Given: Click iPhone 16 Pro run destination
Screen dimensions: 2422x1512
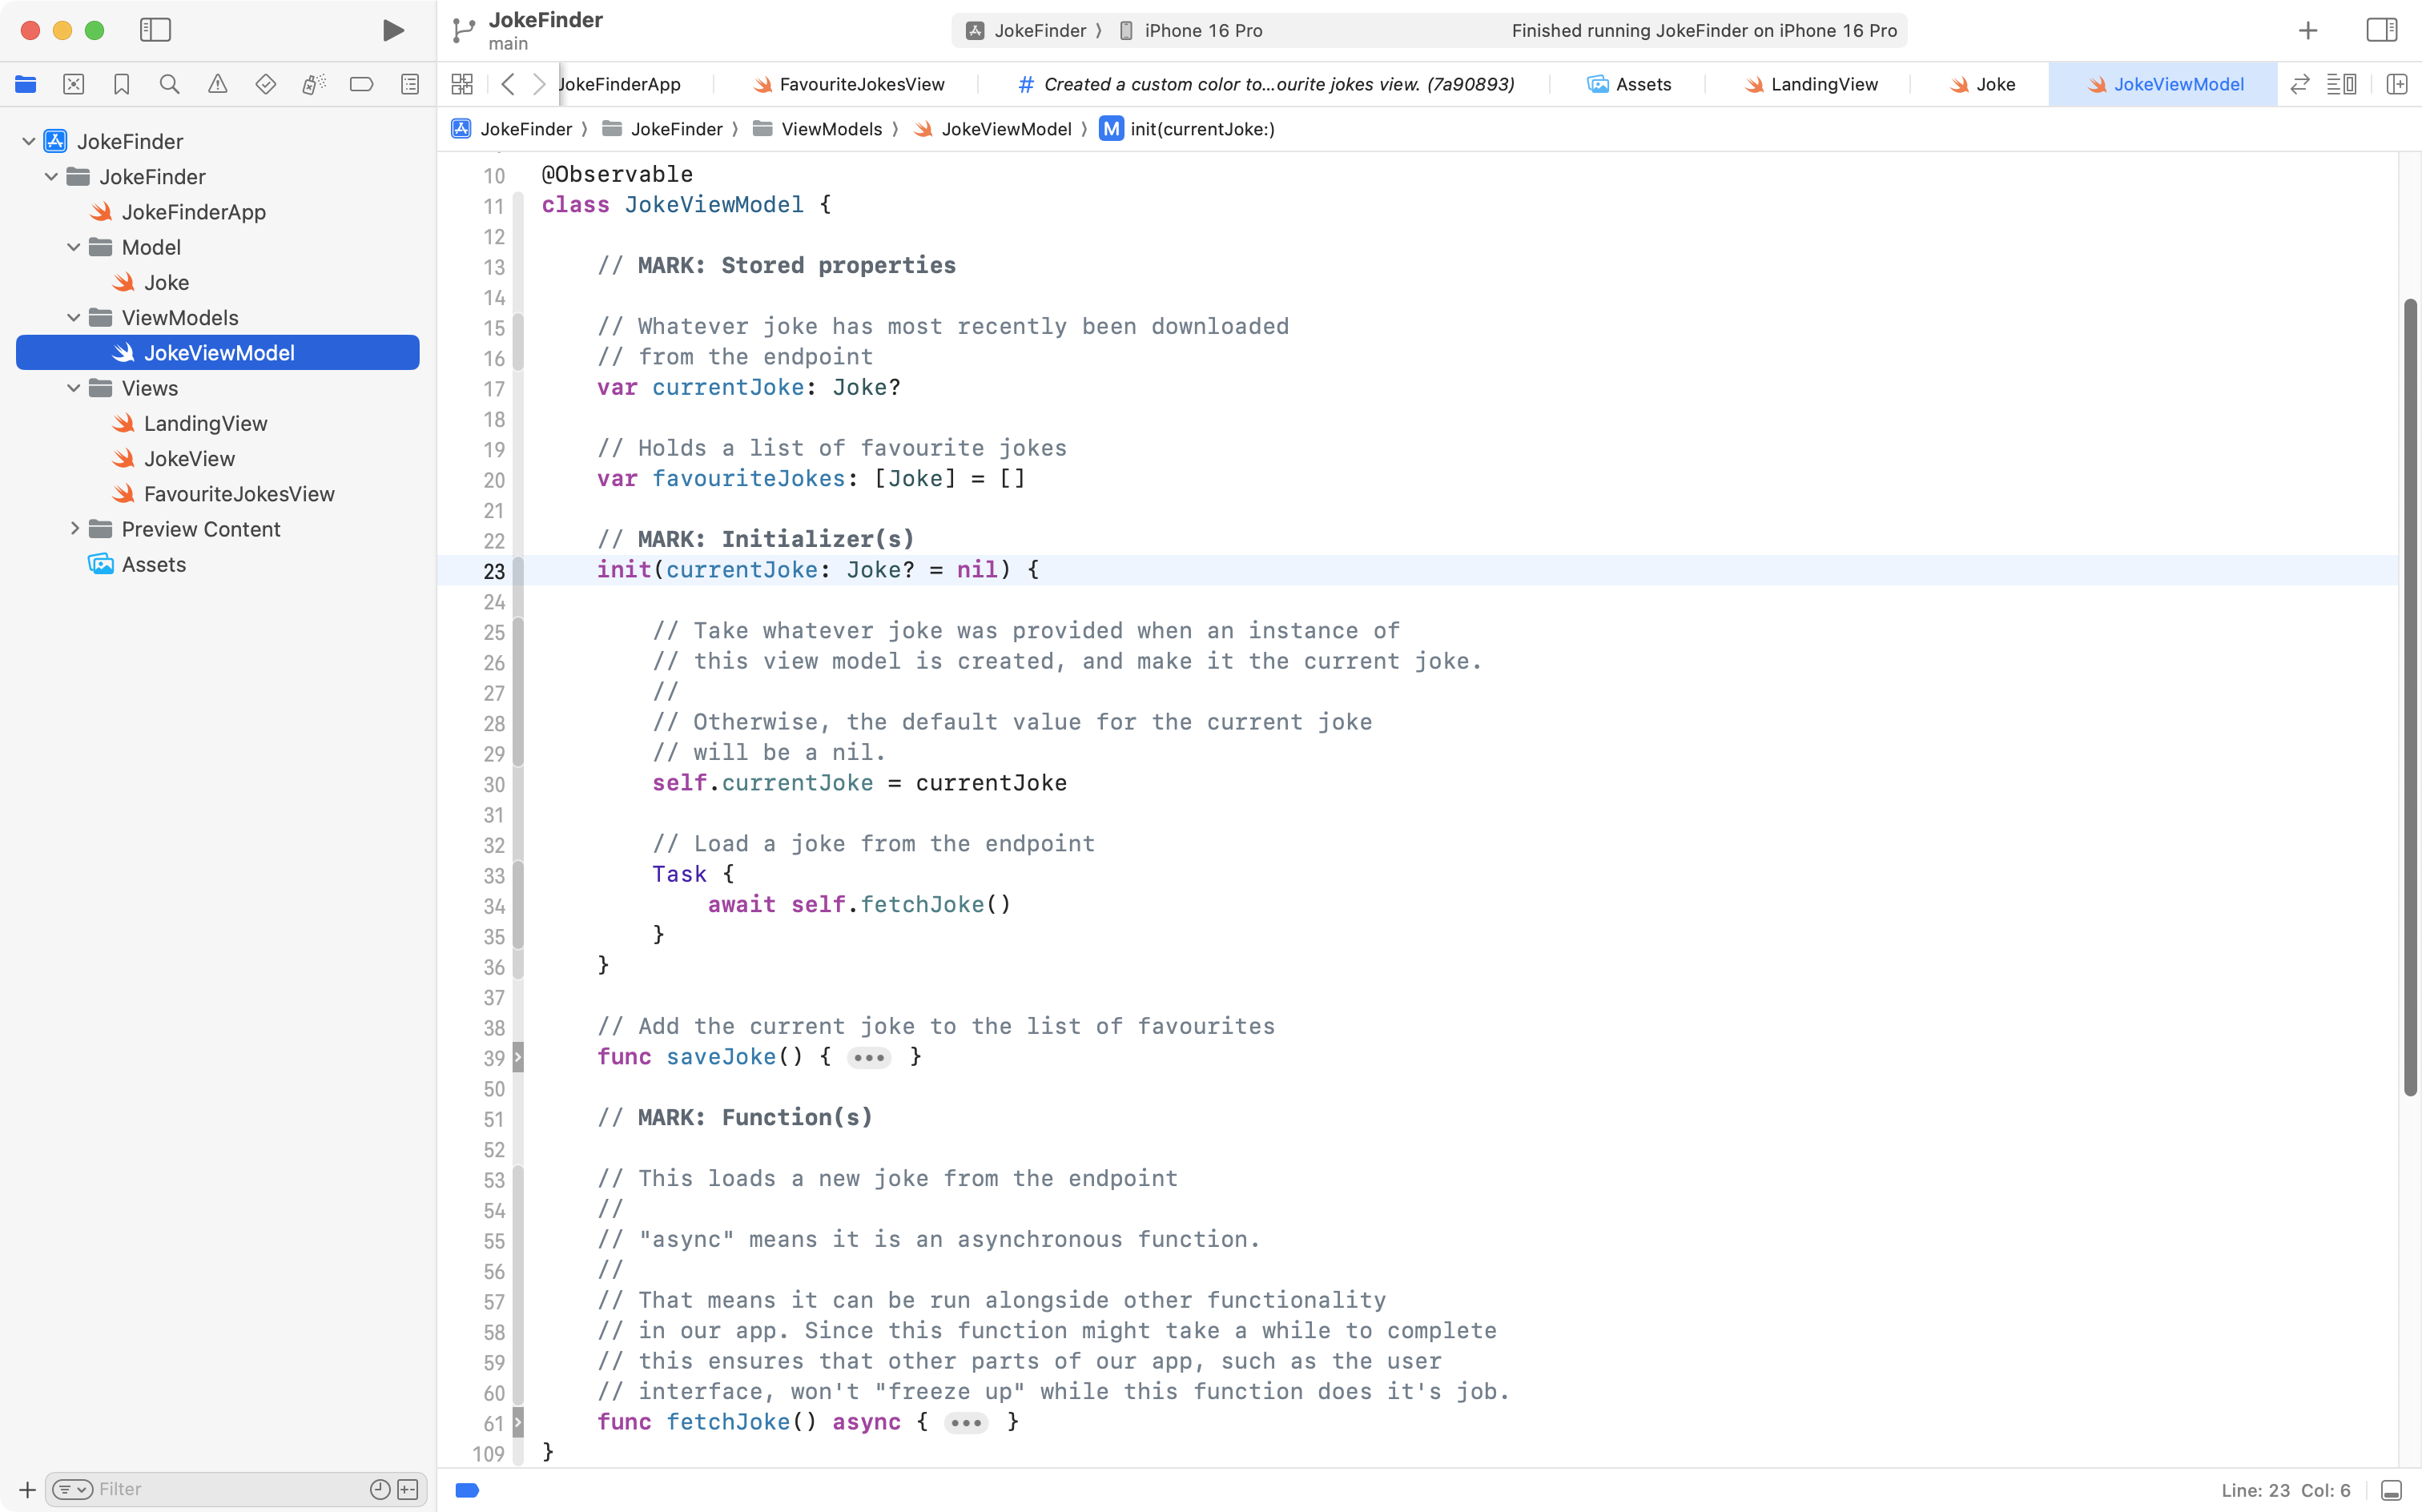Looking at the screenshot, I should pos(1202,31).
